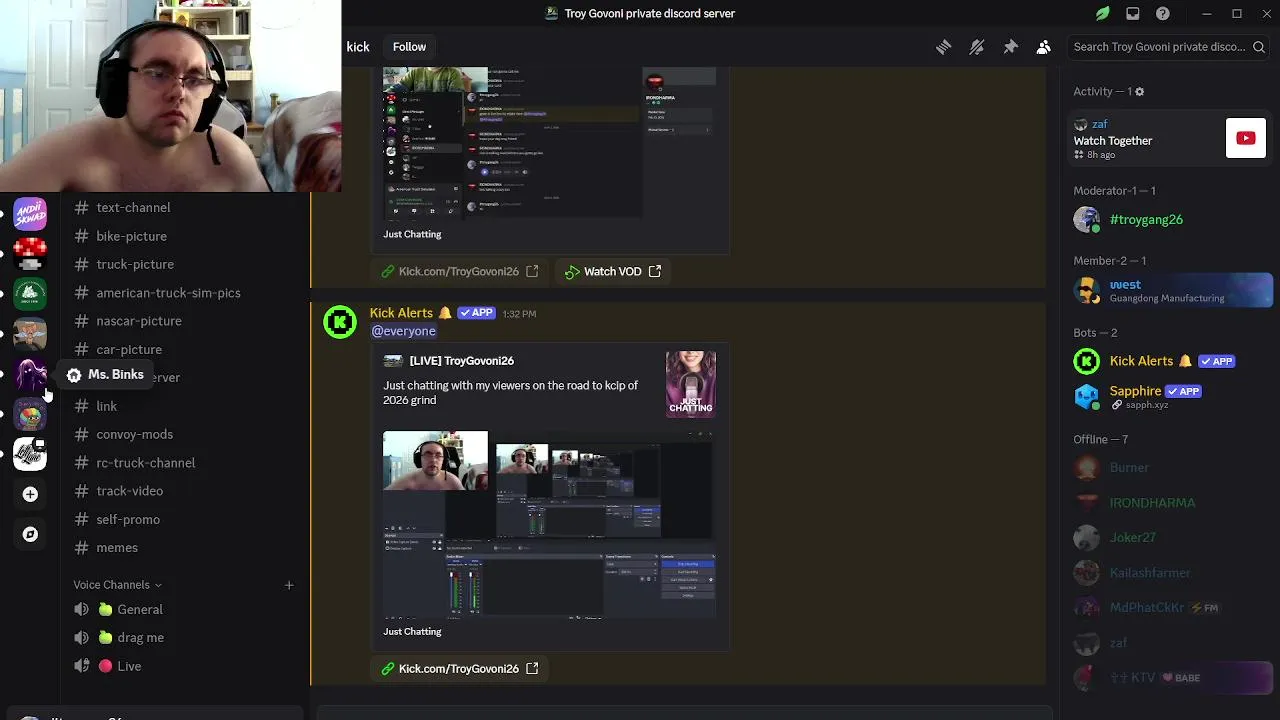Image resolution: width=1280 pixels, height=720 pixels.
Task: Click the Kick Alerts message author name
Action: pos(401,313)
